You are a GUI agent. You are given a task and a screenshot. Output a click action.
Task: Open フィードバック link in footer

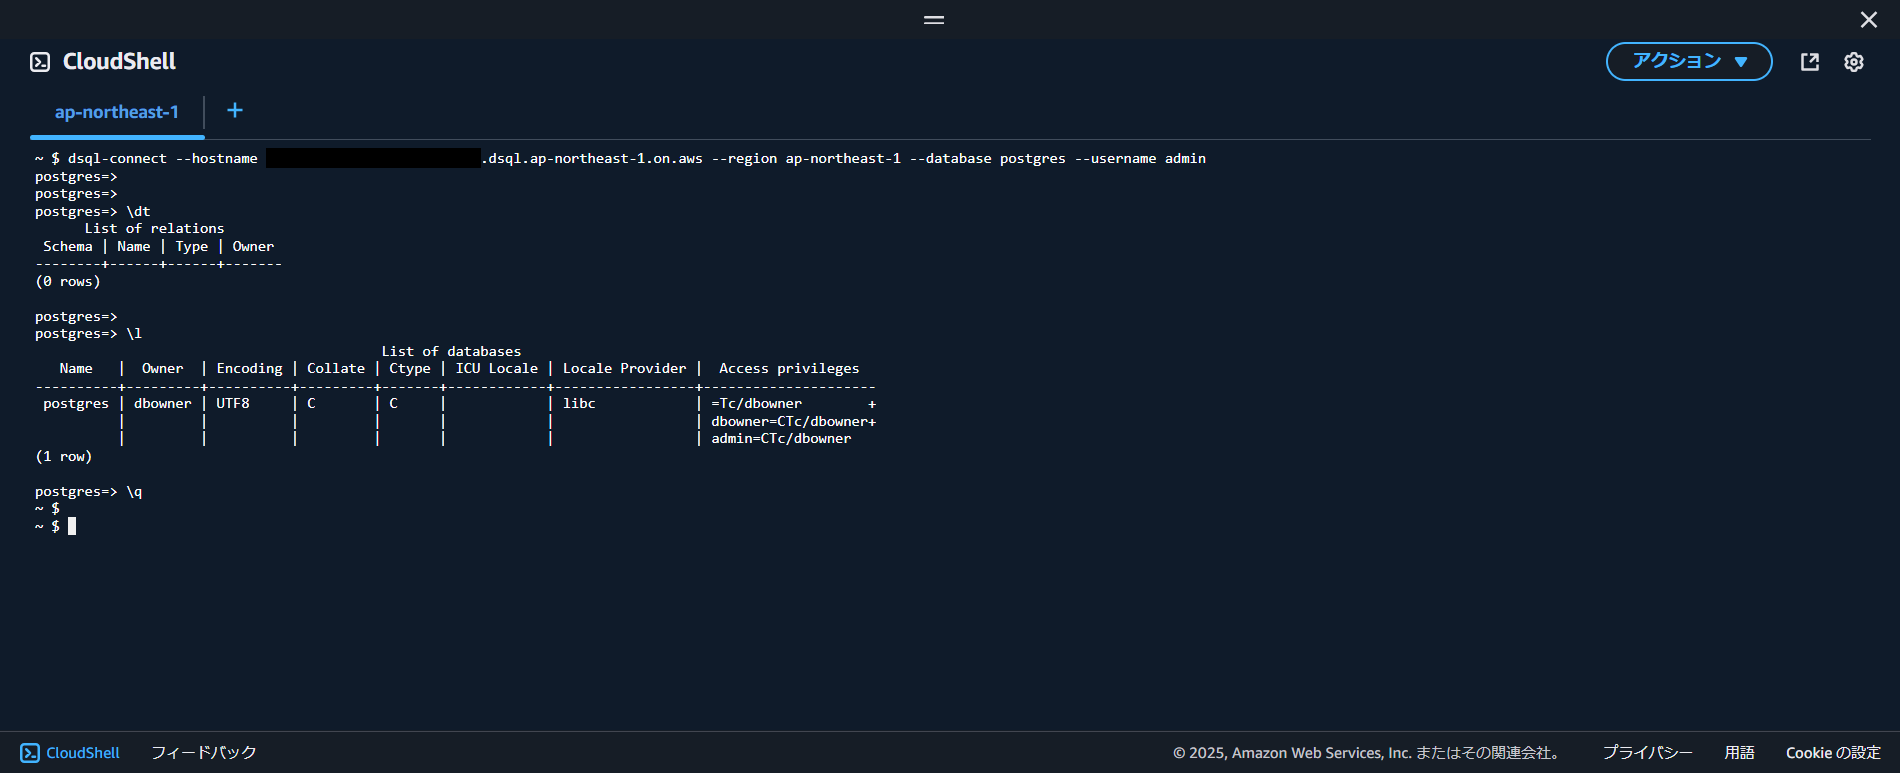(x=204, y=753)
